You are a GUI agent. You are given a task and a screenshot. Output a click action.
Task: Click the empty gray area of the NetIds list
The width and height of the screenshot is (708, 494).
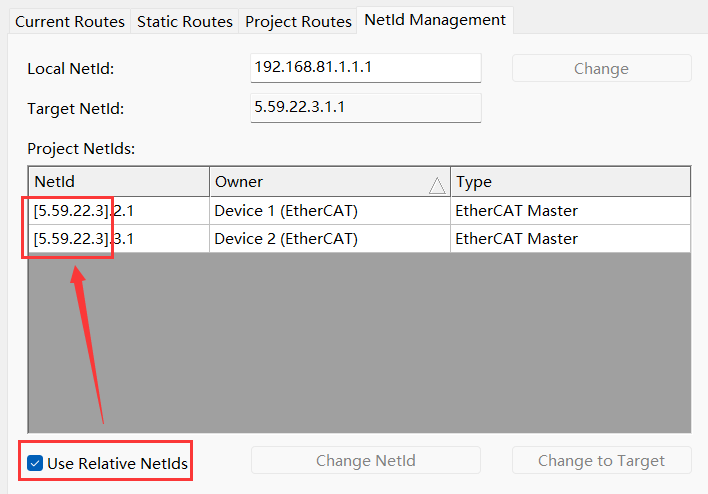pos(359,342)
